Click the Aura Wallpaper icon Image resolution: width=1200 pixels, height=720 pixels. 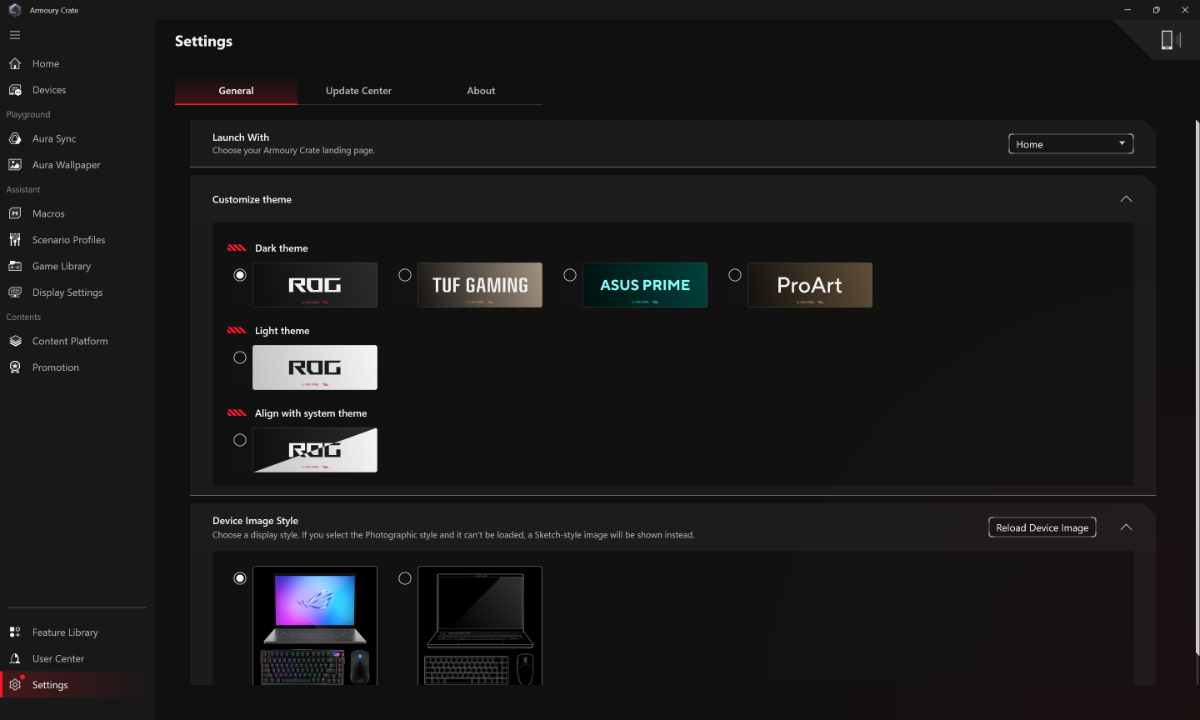[15, 165]
